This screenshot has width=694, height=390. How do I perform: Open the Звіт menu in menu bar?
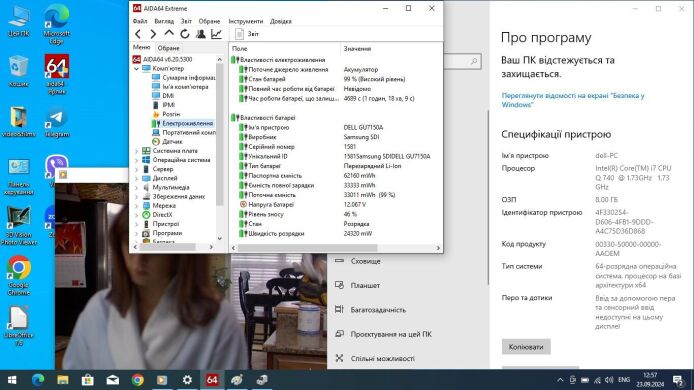tap(186, 21)
